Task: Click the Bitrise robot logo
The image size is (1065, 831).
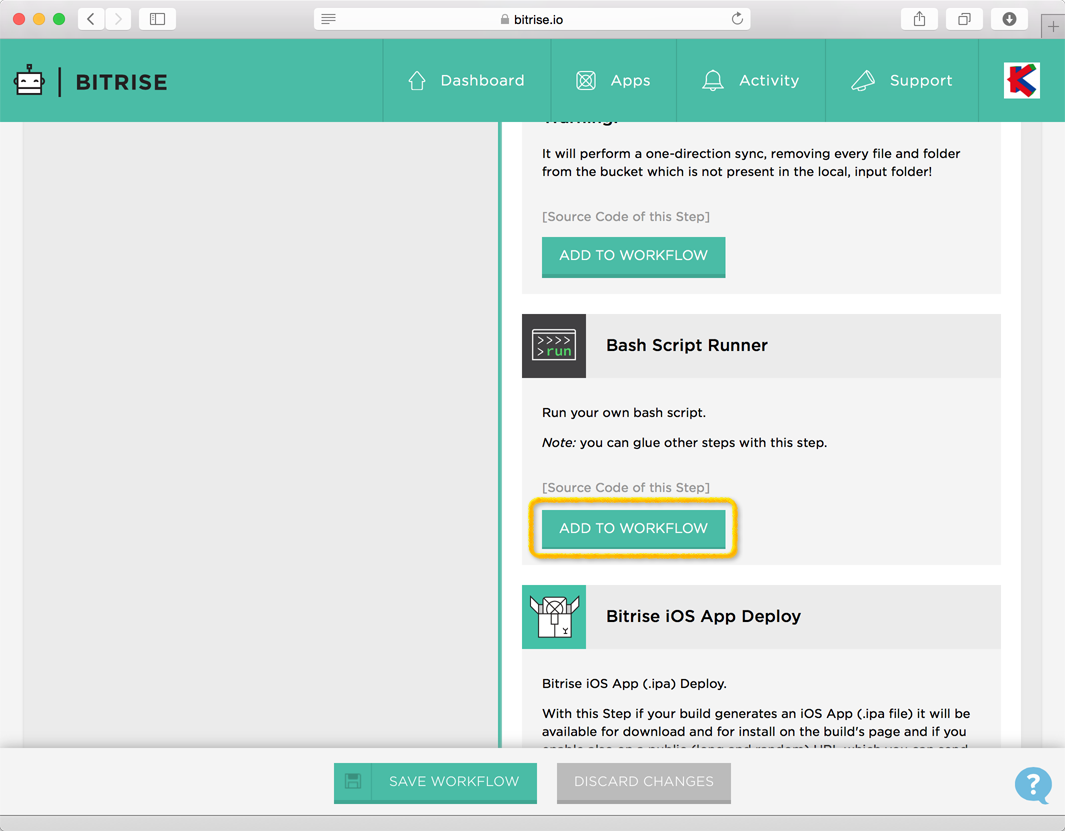Action: [x=30, y=80]
